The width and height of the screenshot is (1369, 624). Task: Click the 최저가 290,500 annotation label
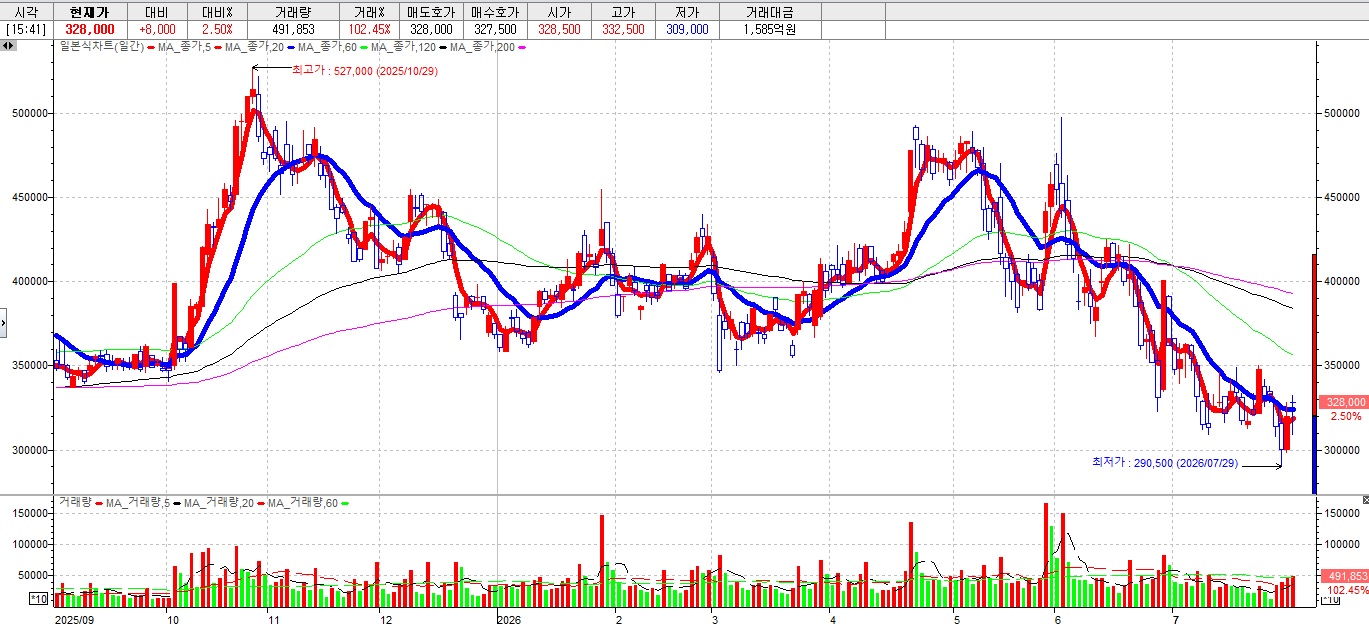point(1165,463)
